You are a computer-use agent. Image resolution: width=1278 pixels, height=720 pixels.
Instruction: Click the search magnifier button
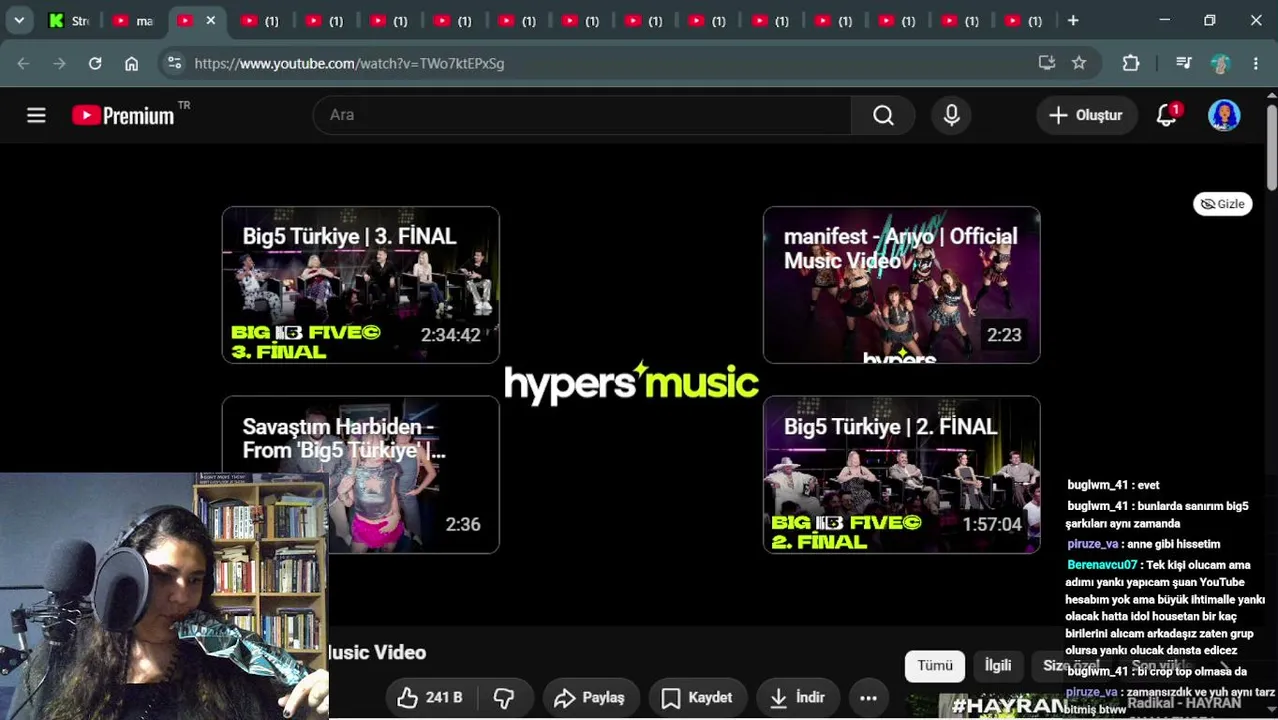pyautogui.click(x=883, y=115)
